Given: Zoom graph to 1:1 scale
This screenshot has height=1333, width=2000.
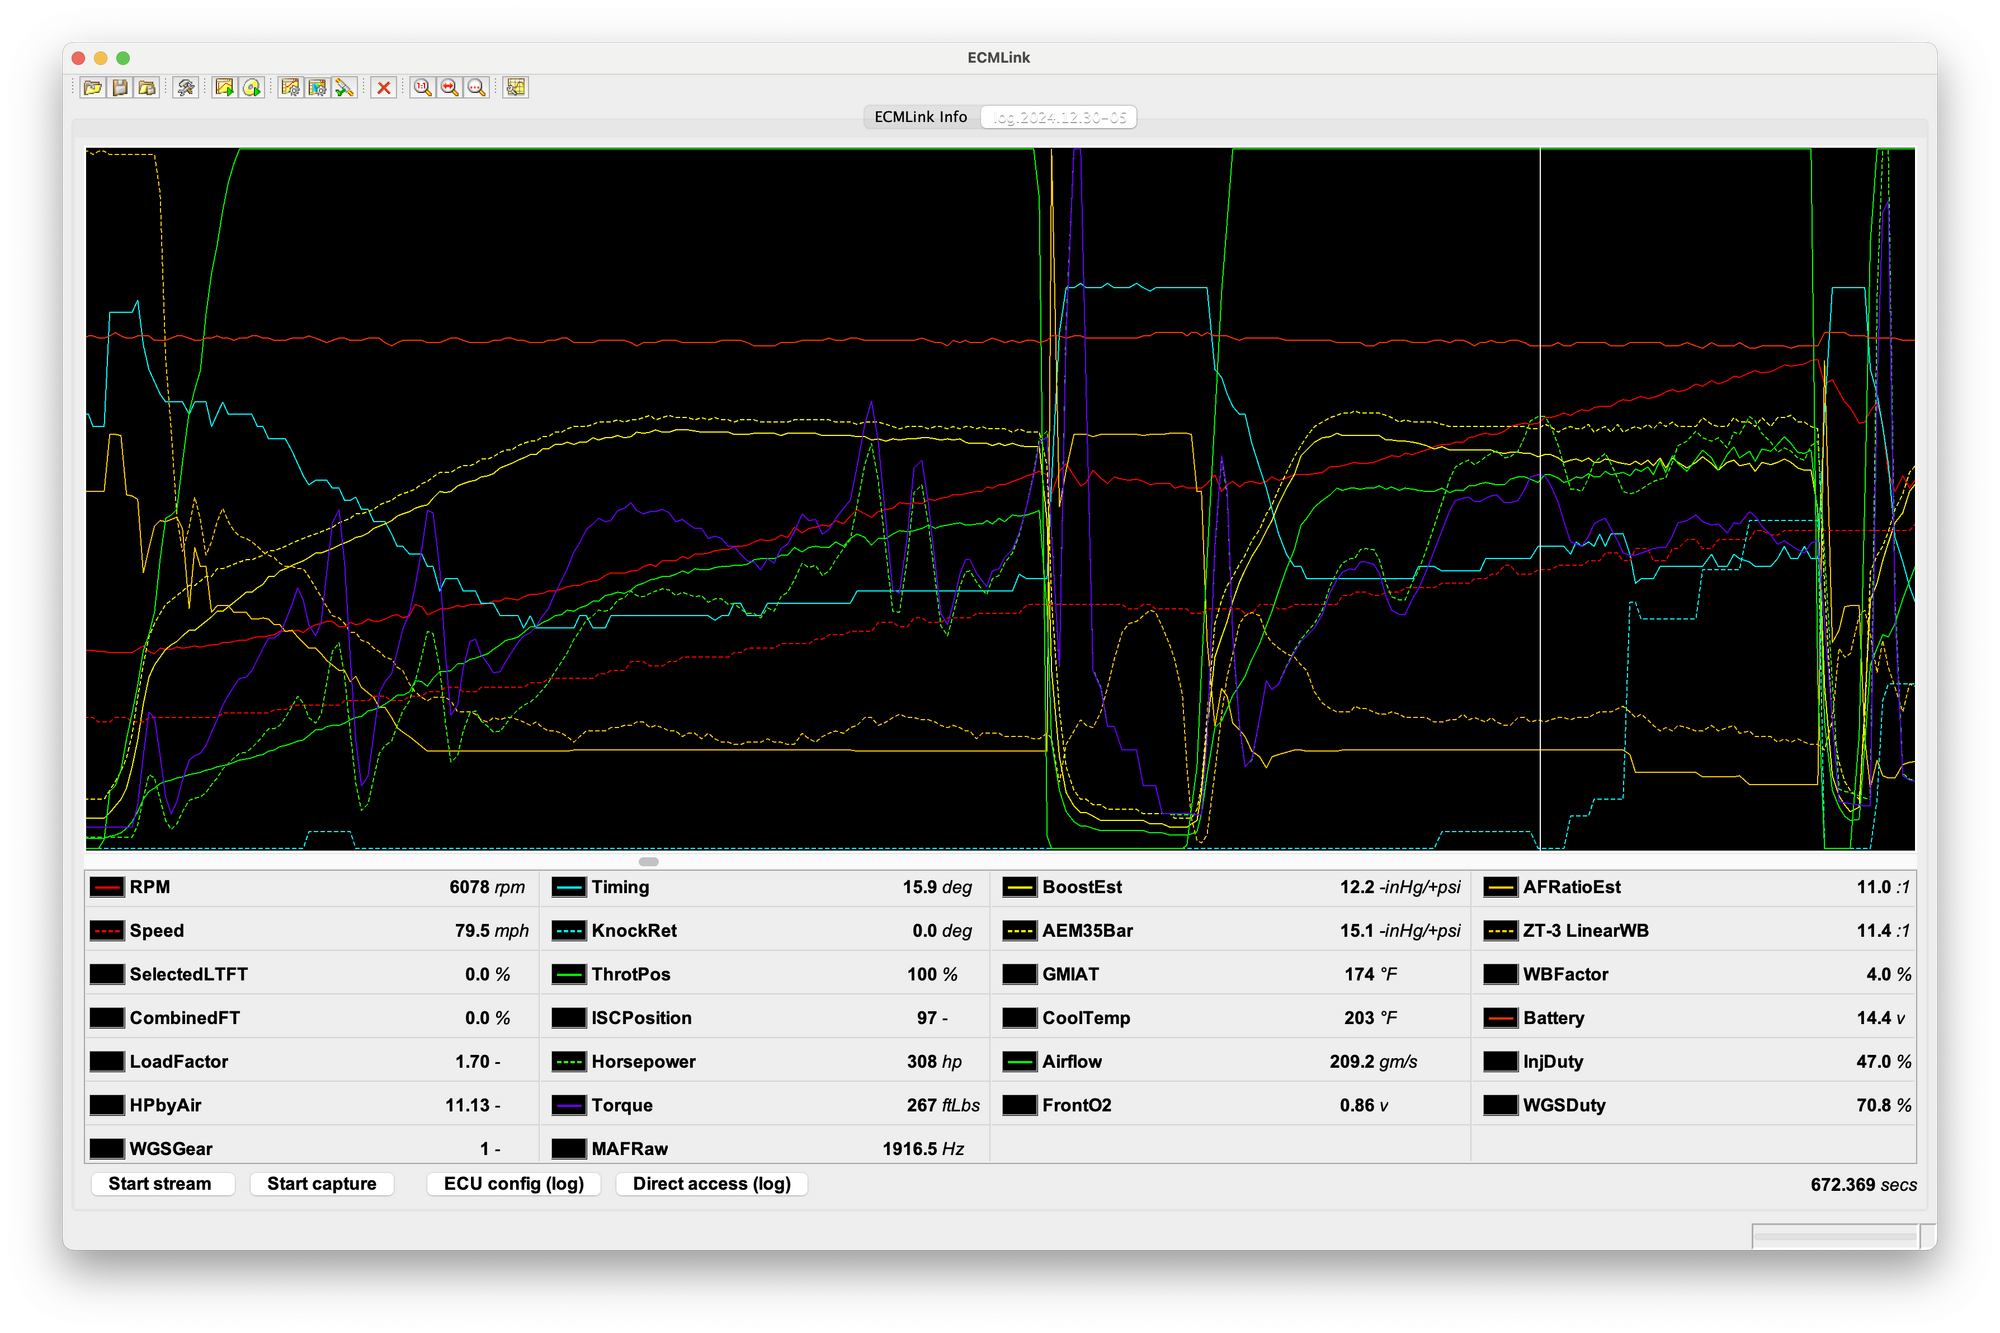Looking at the screenshot, I should [x=422, y=88].
